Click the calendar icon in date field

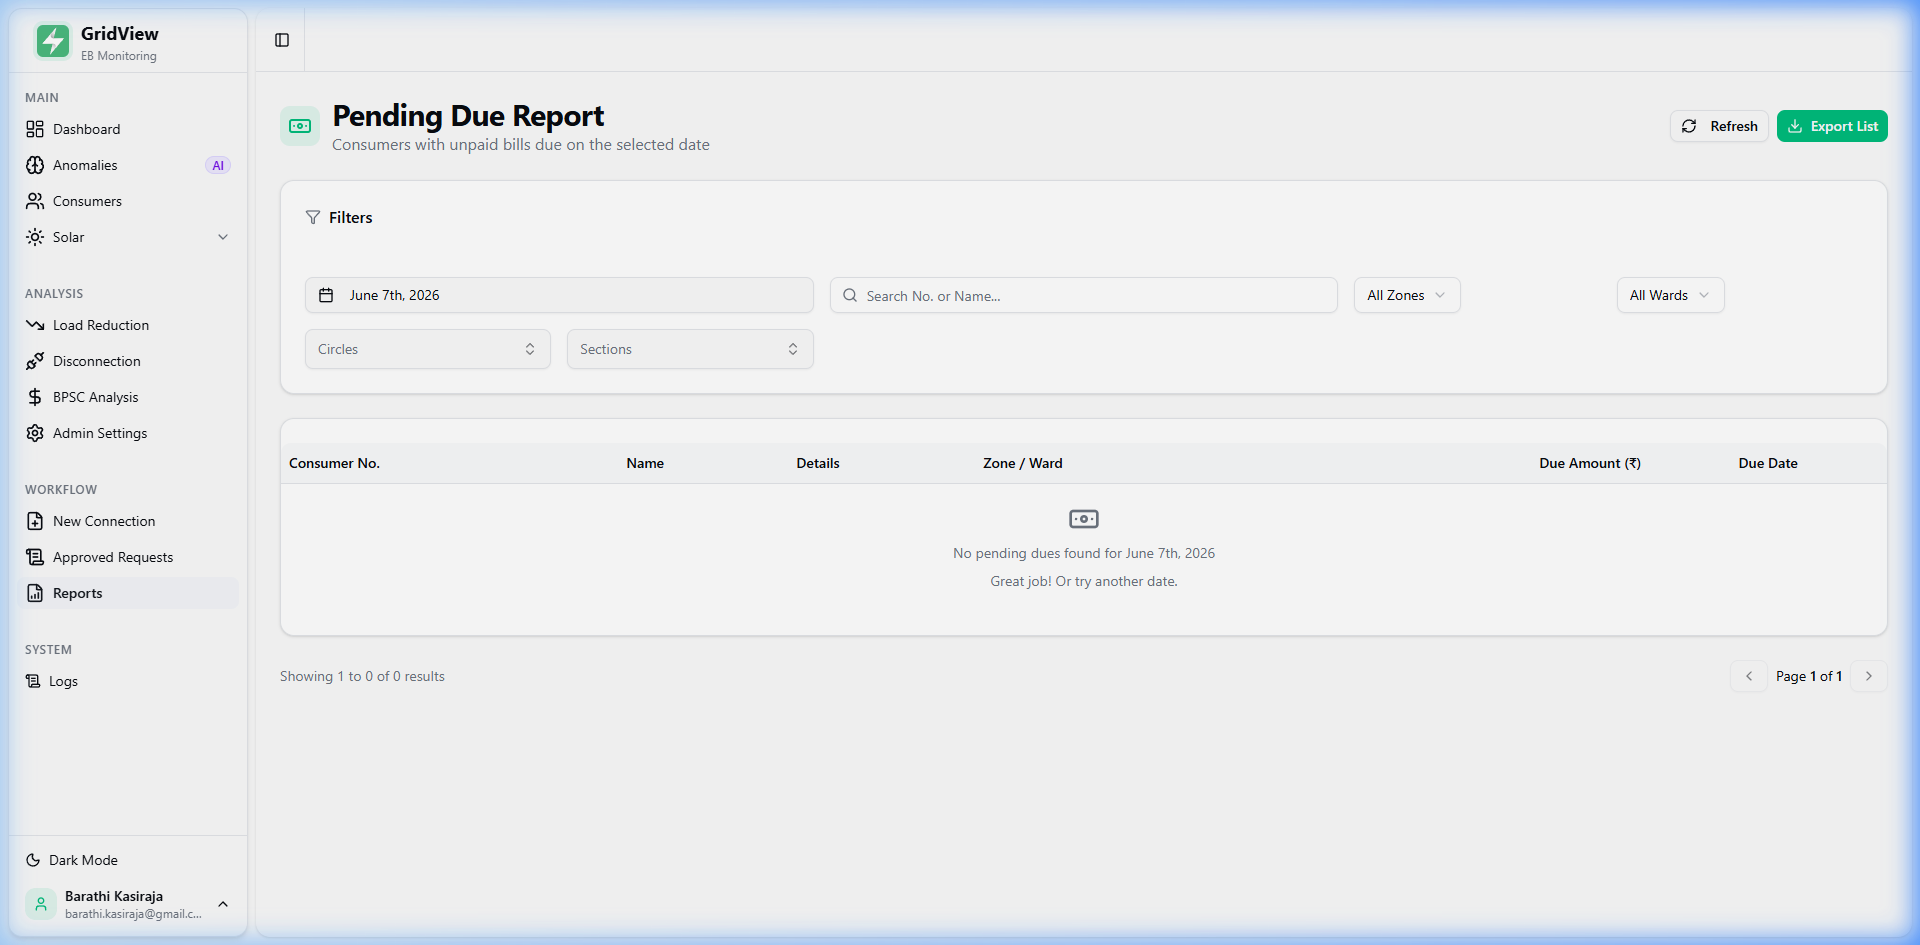tap(326, 295)
